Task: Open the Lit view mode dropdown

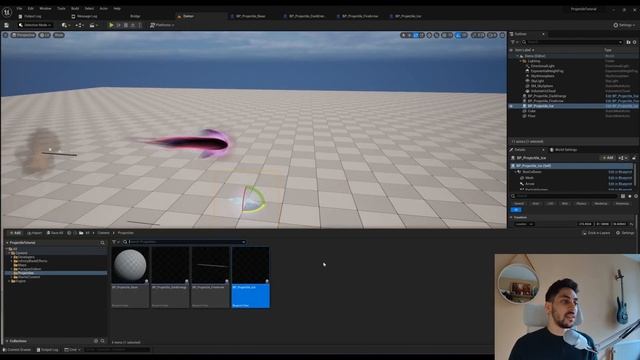Action: click(44, 36)
